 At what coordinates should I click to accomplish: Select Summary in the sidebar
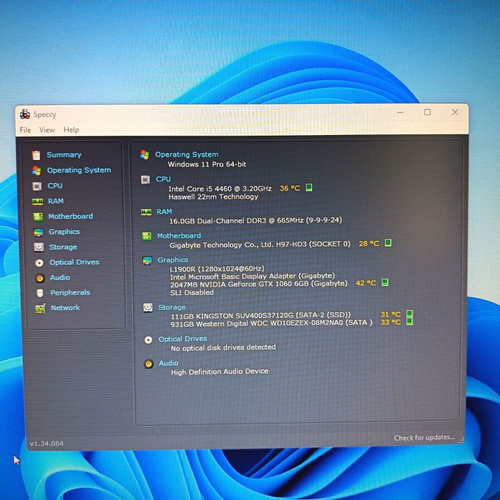pyautogui.click(x=64, y=155)
